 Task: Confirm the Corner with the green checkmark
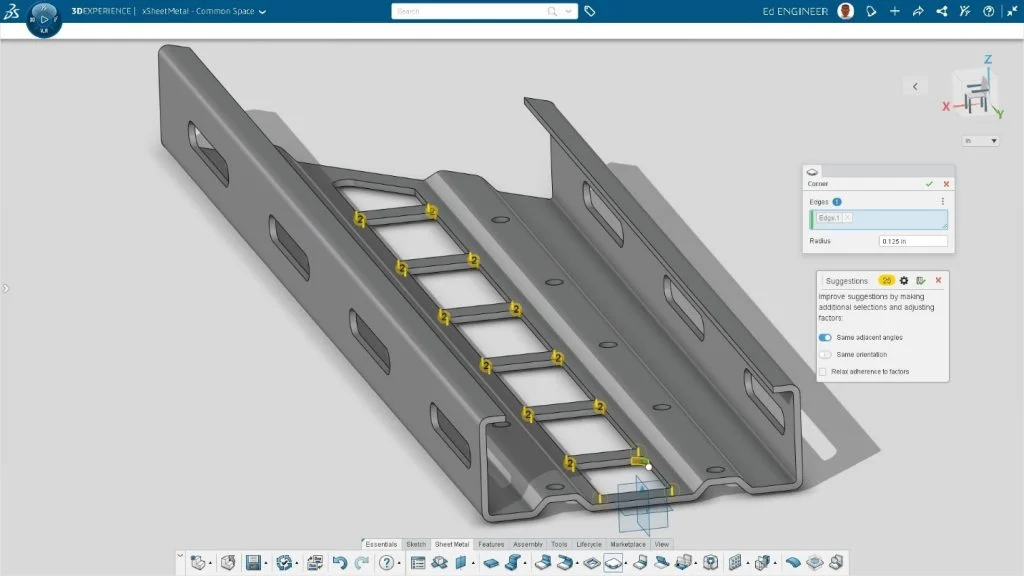pyautogui.click(x=929, y=184)
